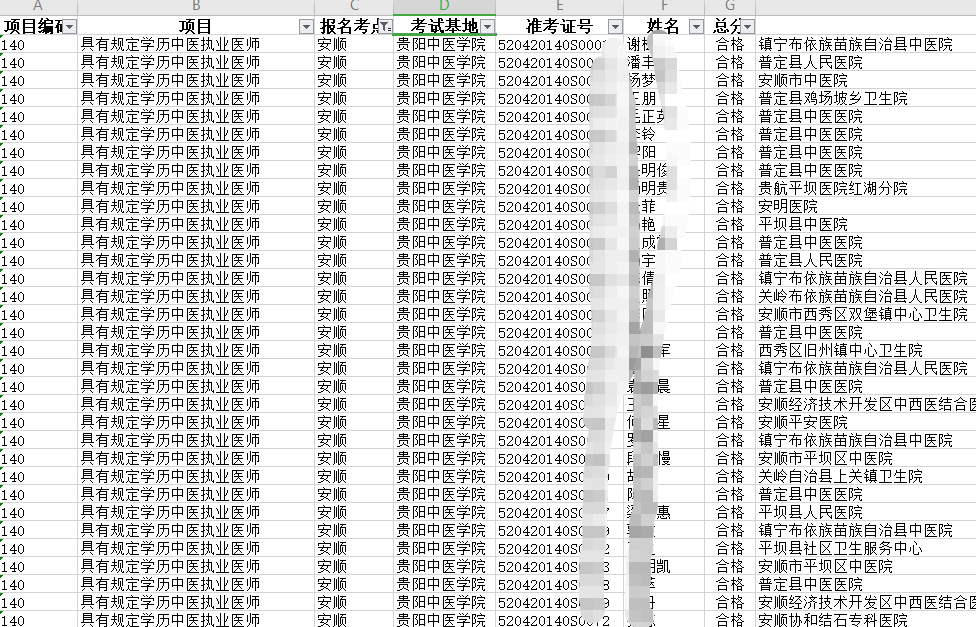The image size is (976, 627).
Task: Open the filter dropdown for 项目 column
Action: tap(306, 27)
